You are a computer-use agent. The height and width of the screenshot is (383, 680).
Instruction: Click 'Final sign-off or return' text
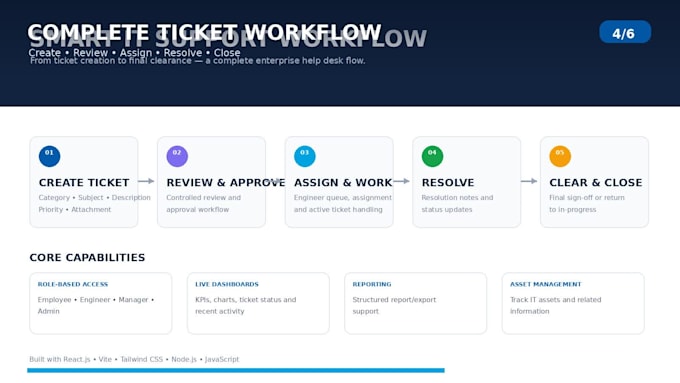587,198
